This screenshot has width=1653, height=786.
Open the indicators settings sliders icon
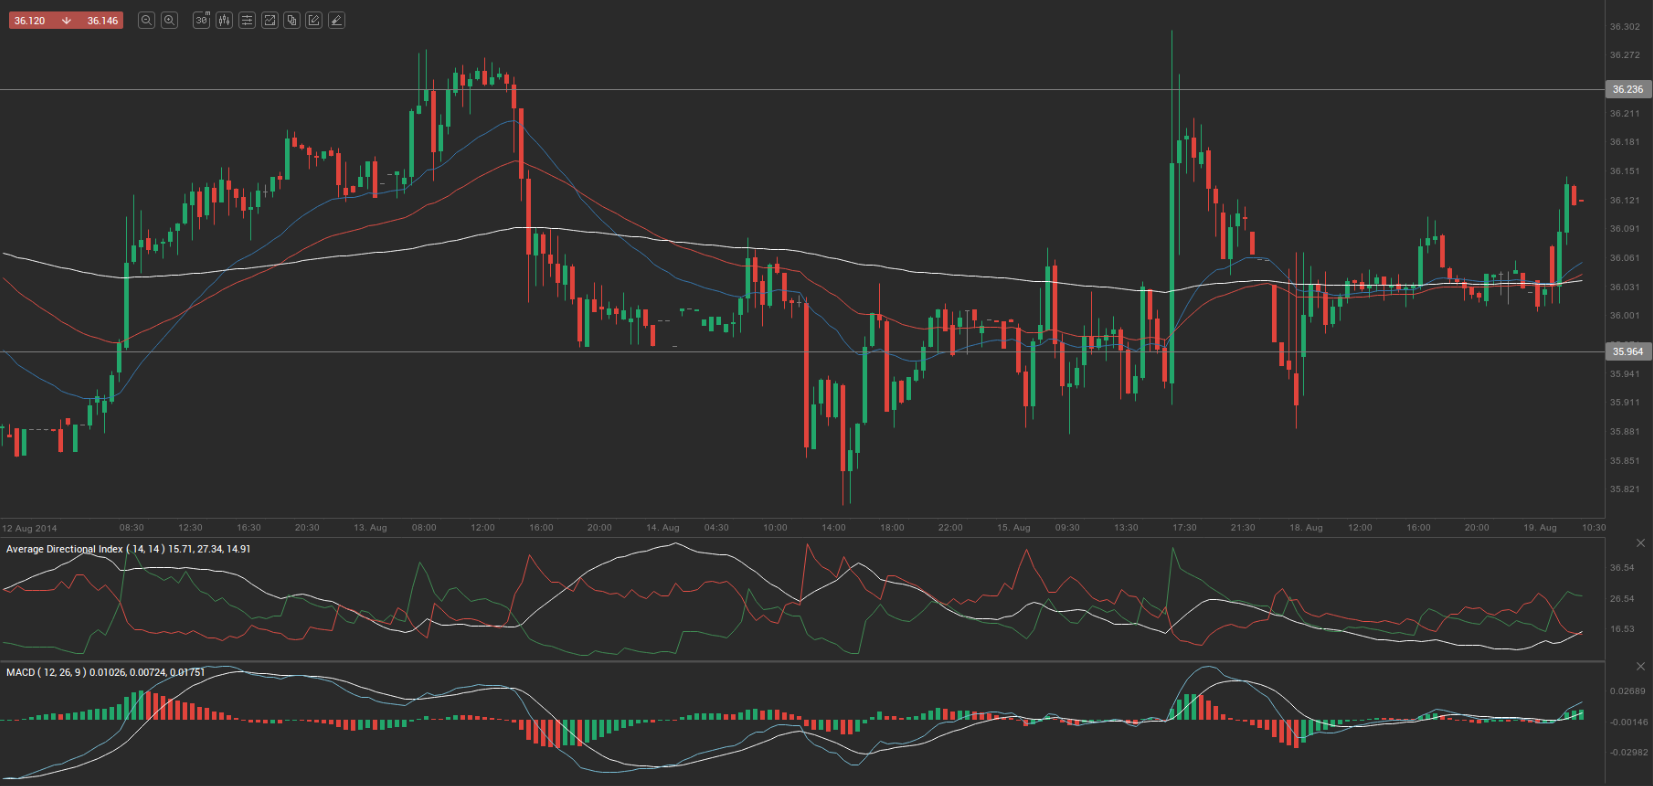pos(247,20)
